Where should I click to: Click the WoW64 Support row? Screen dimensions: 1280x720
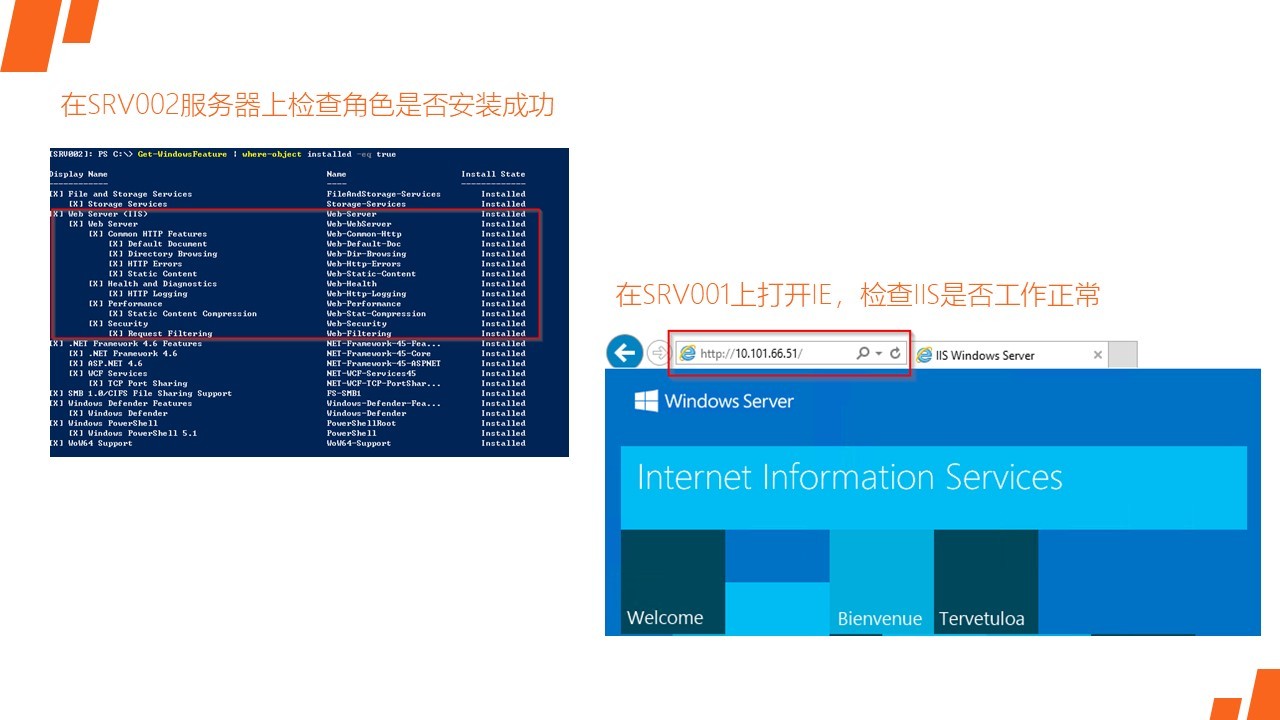tap(288, 444)
